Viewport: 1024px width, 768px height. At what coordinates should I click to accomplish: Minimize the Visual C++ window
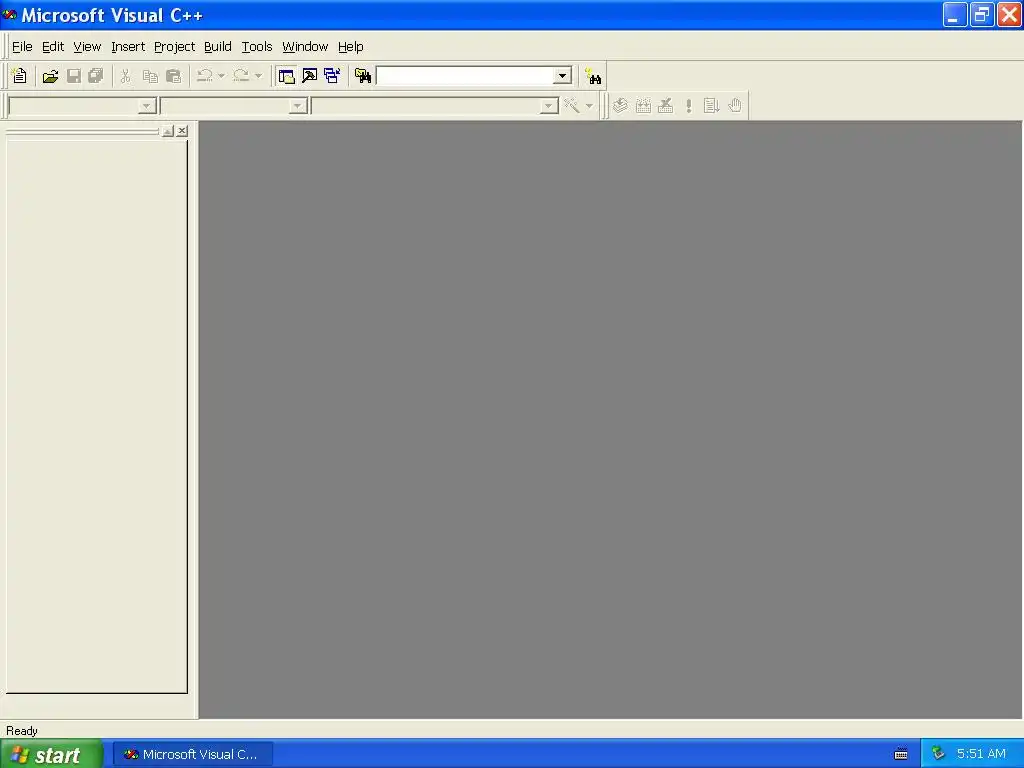[954, 15]
